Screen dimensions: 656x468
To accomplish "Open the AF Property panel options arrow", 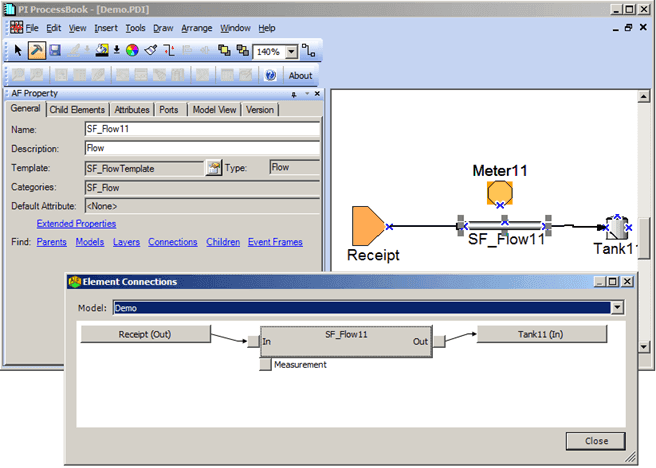I will pyautogui.click(x=307, y=94).
